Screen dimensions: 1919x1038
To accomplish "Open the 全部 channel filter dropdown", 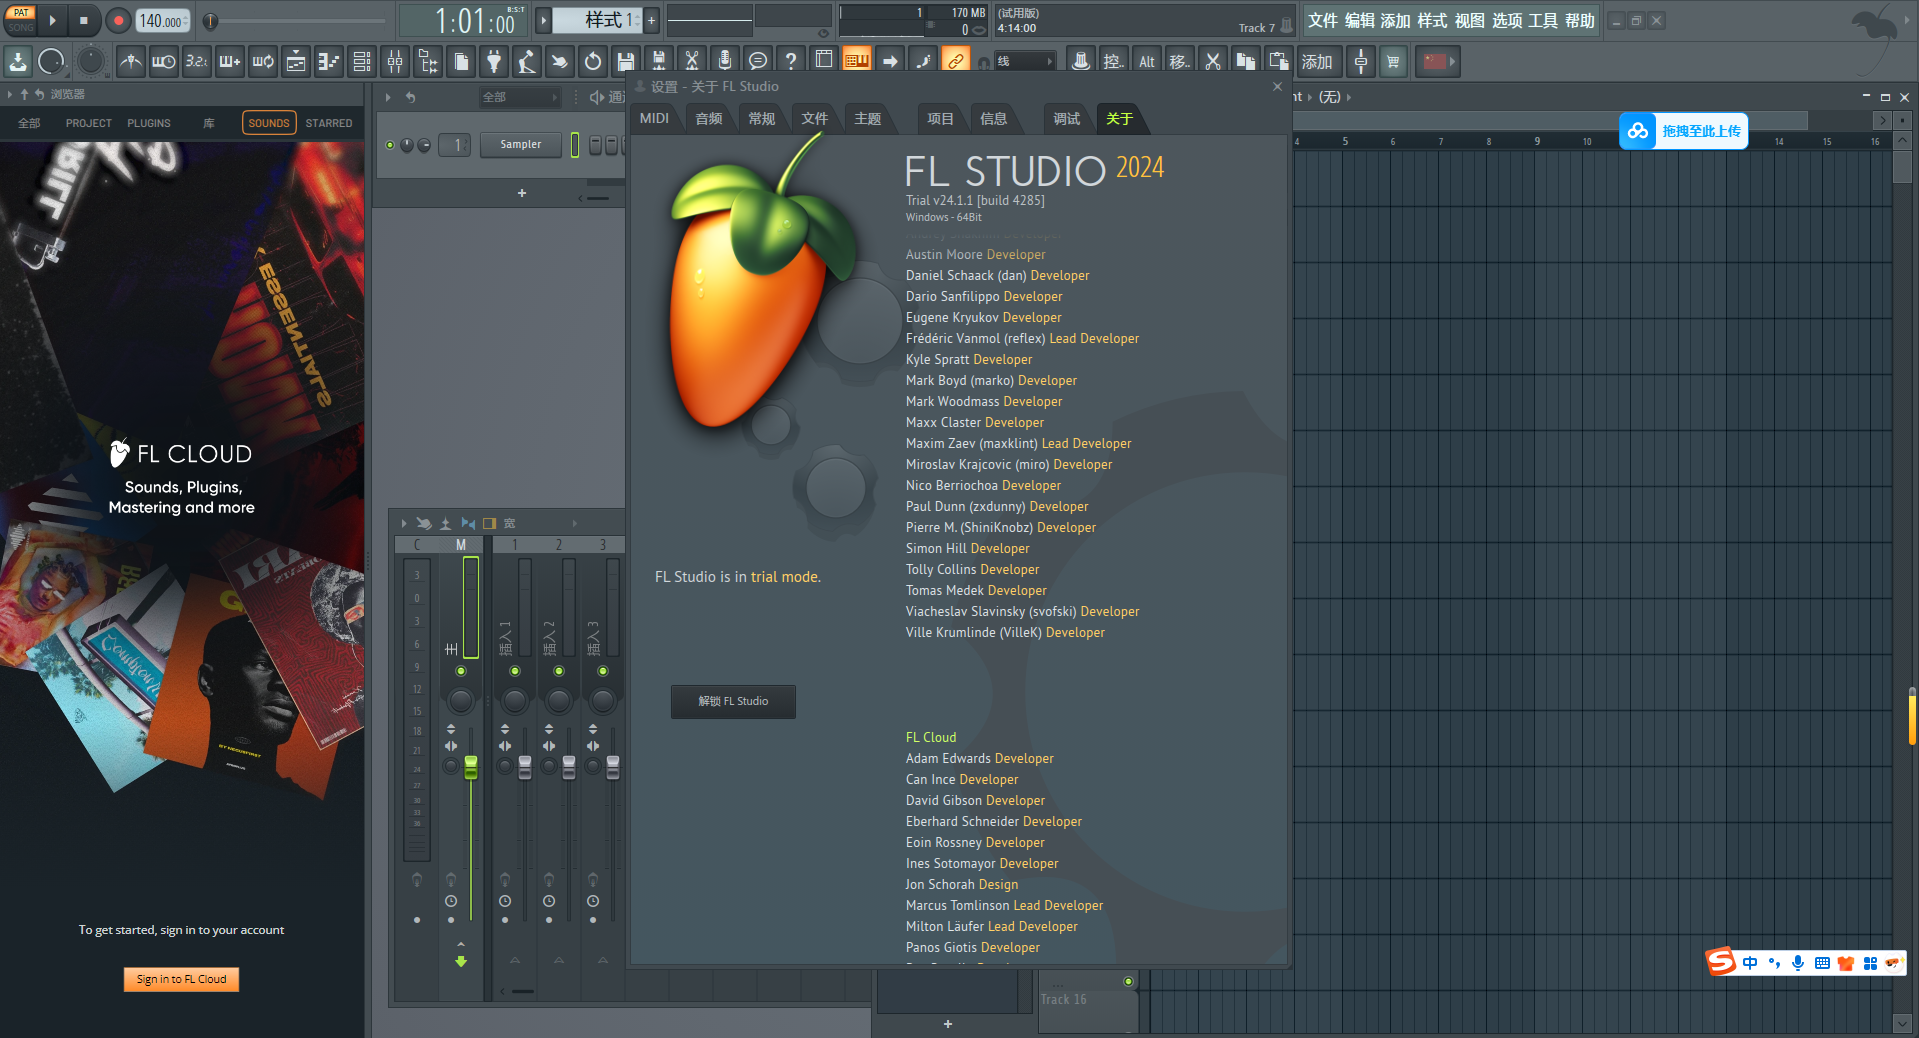I will click(520, 97).
